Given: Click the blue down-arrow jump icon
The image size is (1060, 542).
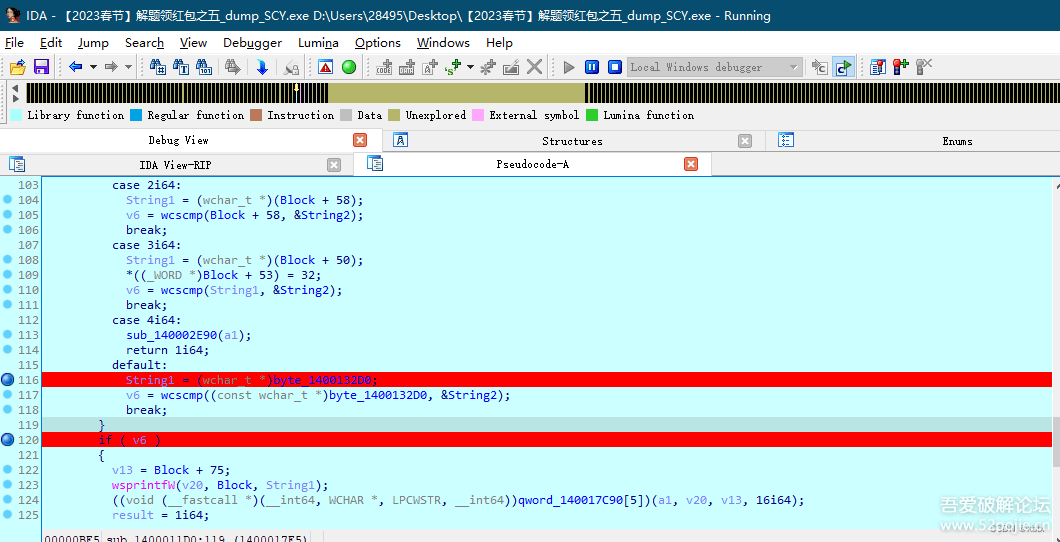Looking at the screenshot, I should point(262,67).
